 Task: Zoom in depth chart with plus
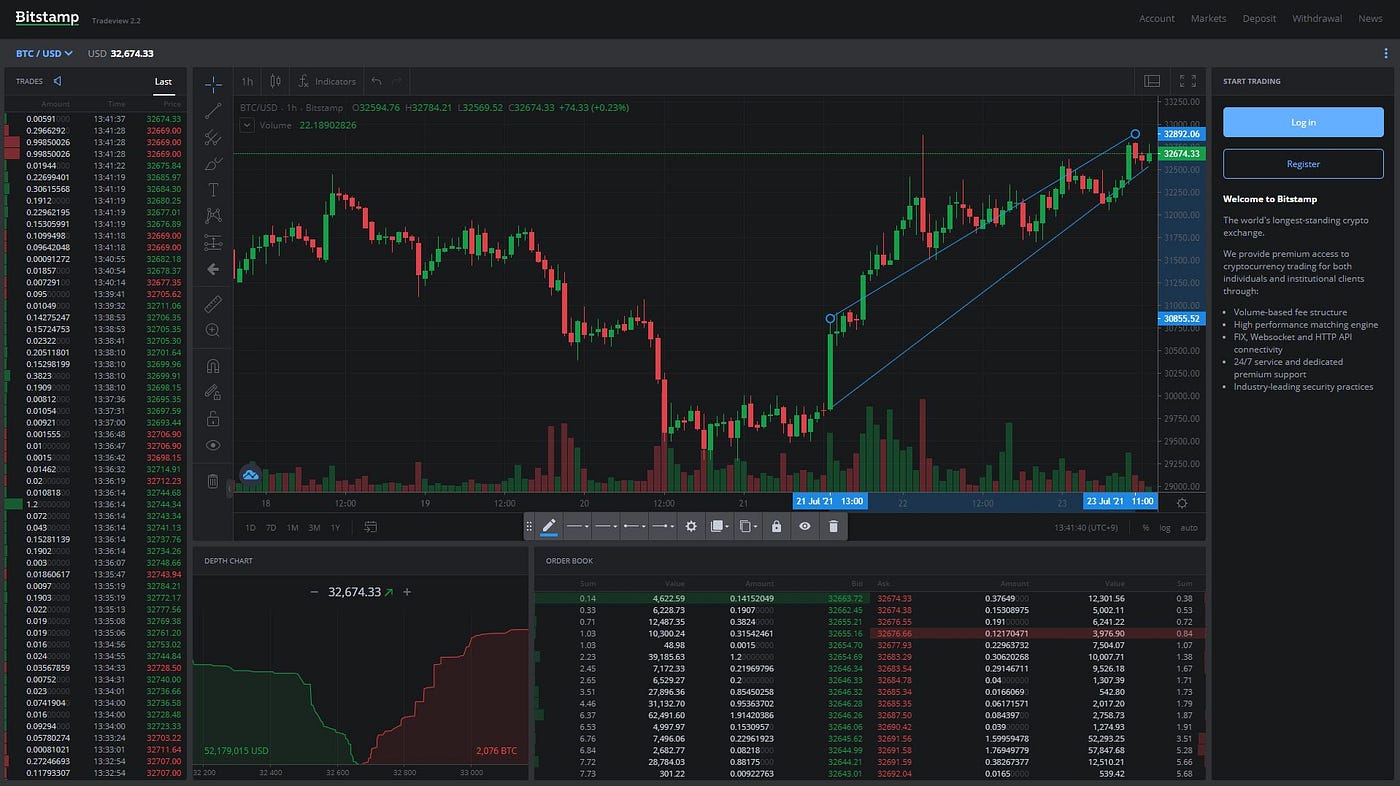click(407, 592)
